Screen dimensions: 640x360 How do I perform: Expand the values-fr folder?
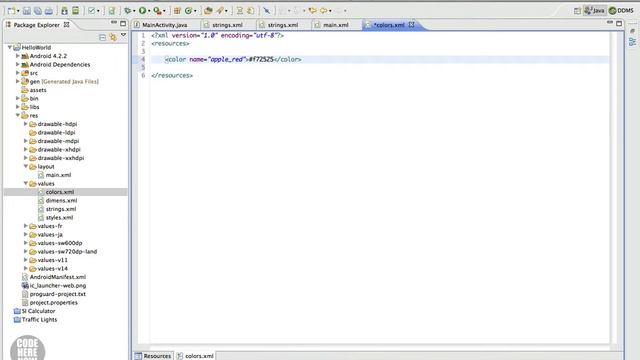[x=26, y=226]
